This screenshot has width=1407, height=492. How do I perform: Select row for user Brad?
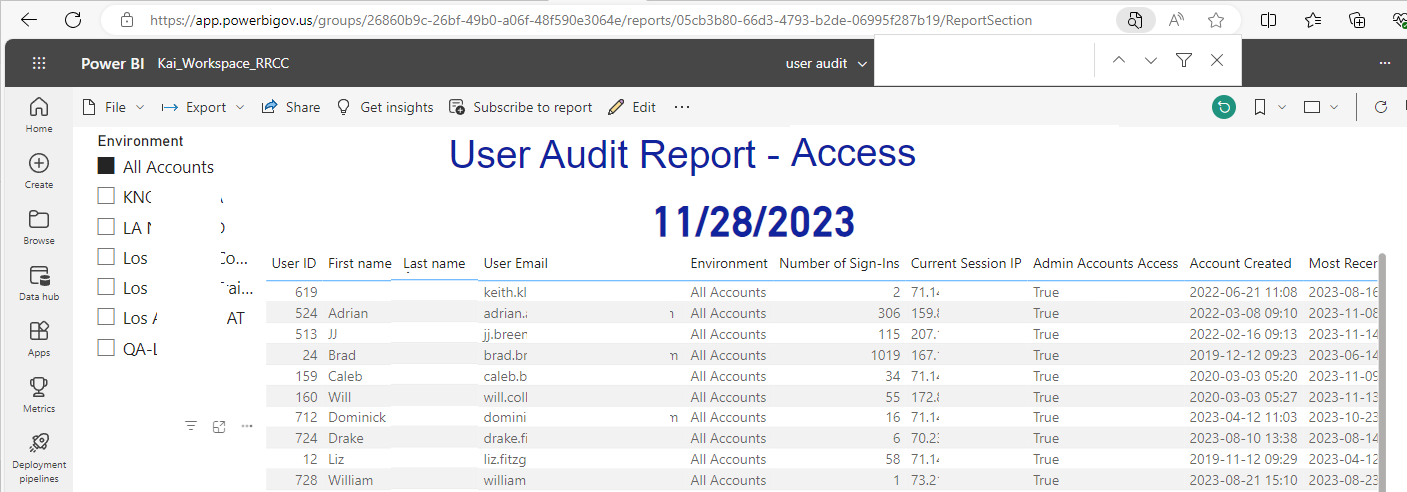click(x=821, y=355)
